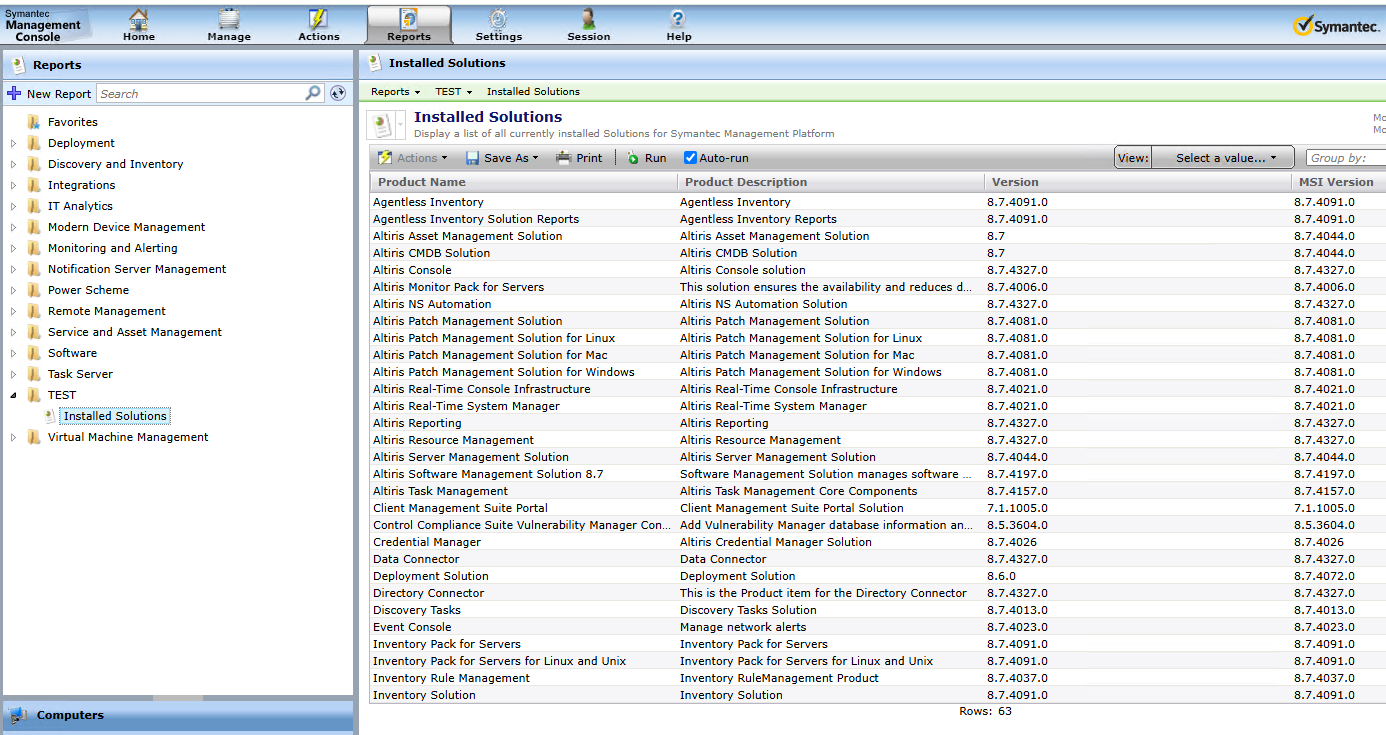Image resolution: width=1386 pixels, height=735 pixels.
Task: Run the report with Run button
Action: click(x=646, y=158)
